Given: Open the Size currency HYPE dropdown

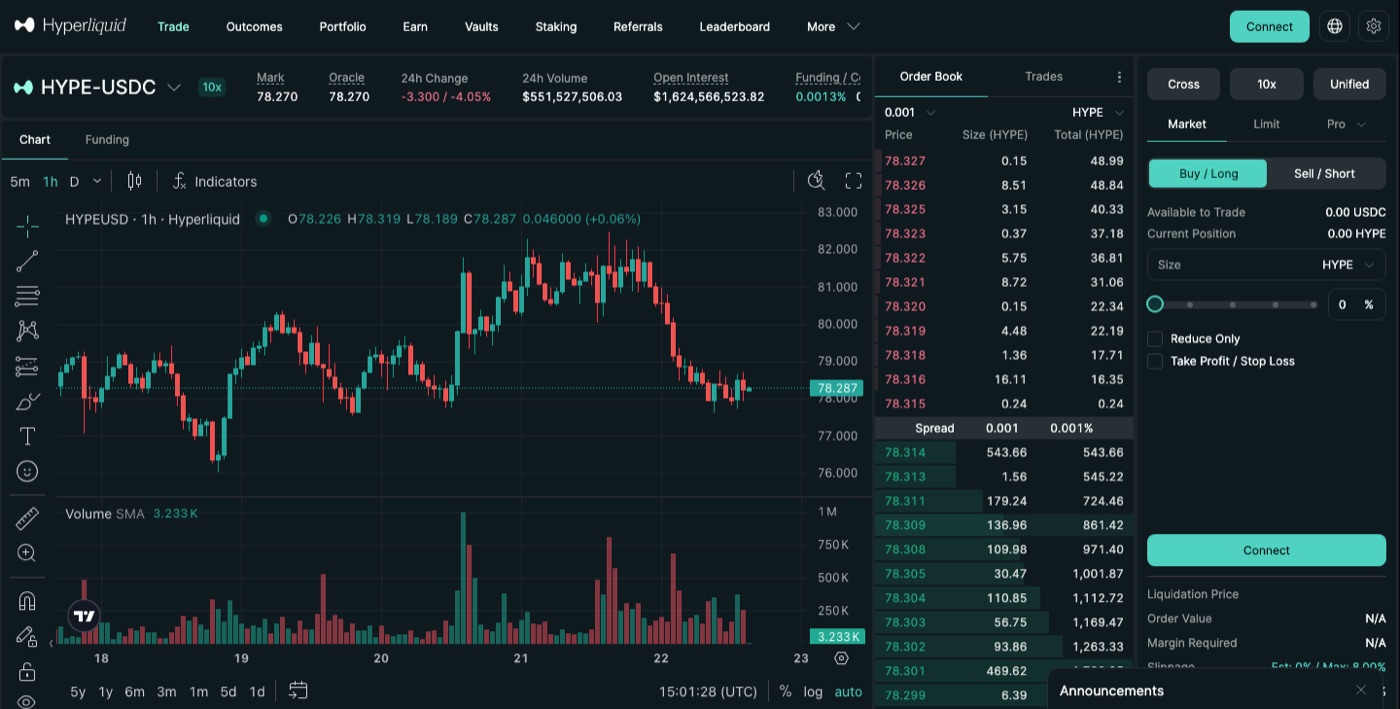Looking at the screenshot, I should pos(1349,265).
